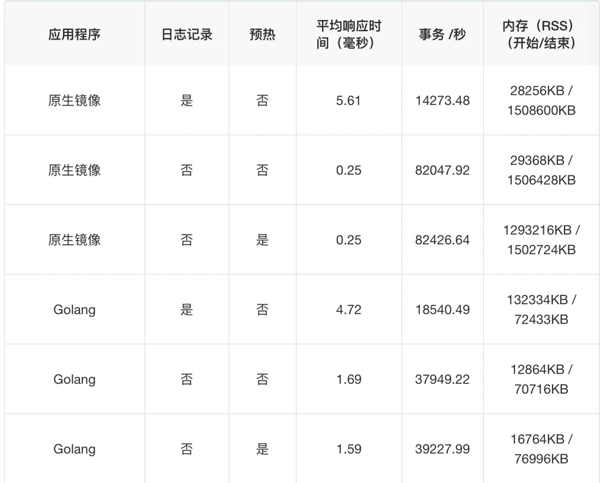Select the 82426.64 transactions cell
Screen dimensions: 600x483
click(x=448, y=240)
